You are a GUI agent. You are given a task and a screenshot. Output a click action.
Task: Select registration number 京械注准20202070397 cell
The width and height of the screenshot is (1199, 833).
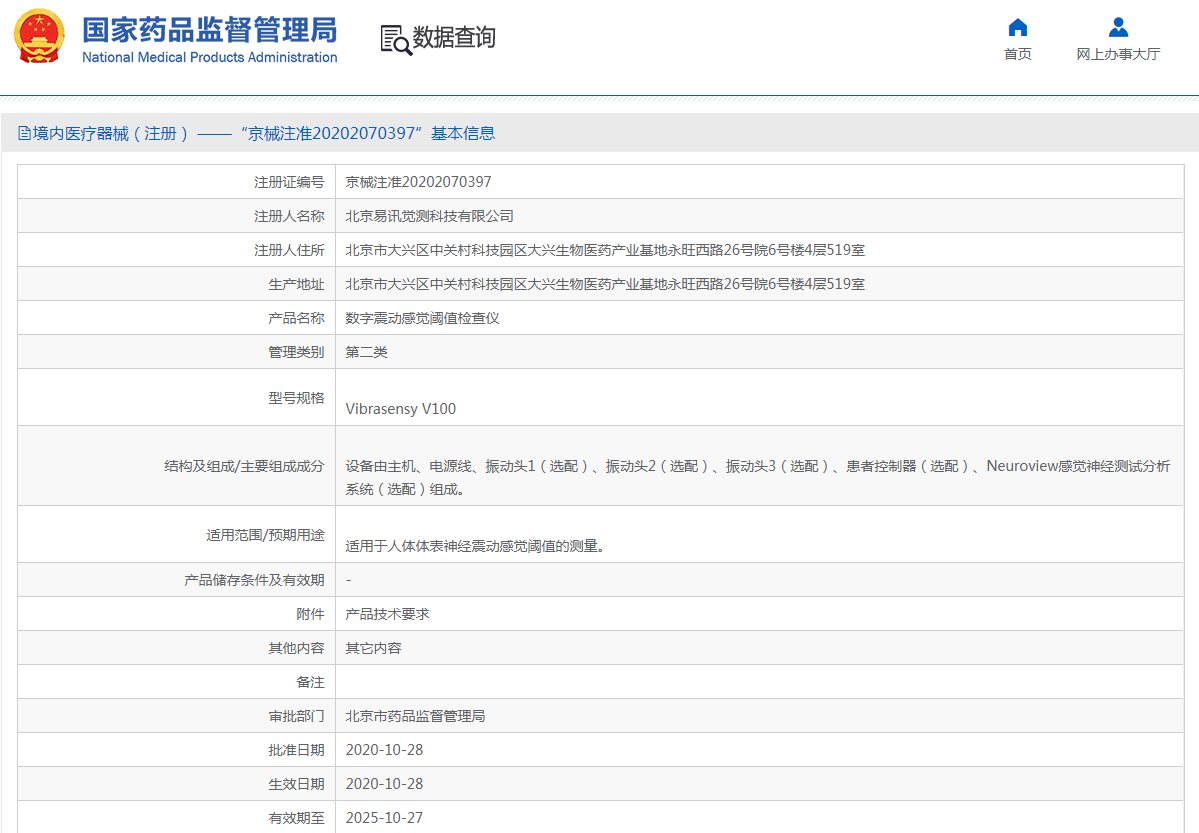[418, 182]
